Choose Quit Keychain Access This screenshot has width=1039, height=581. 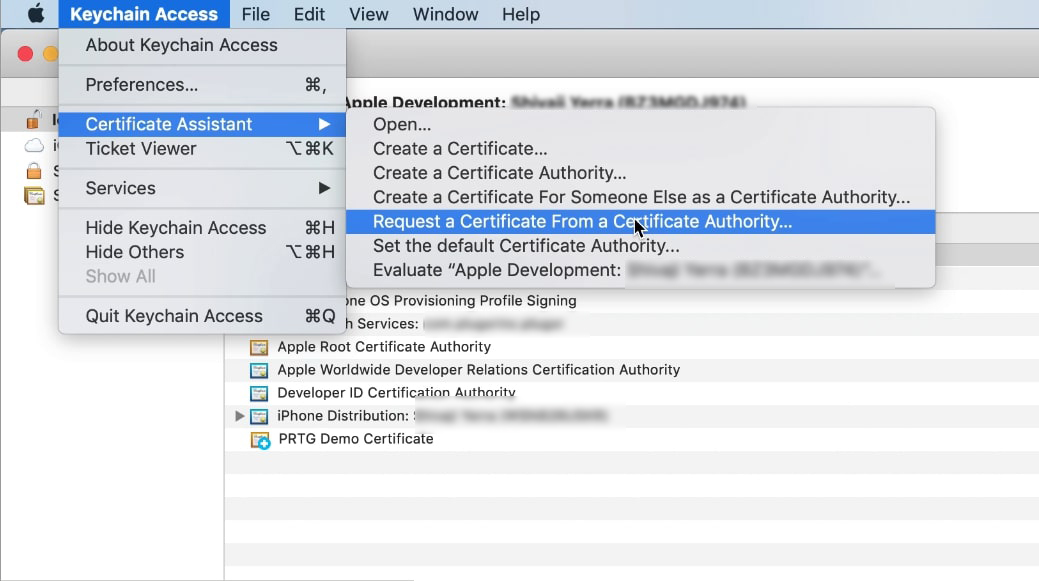click(x=202, y=316)
